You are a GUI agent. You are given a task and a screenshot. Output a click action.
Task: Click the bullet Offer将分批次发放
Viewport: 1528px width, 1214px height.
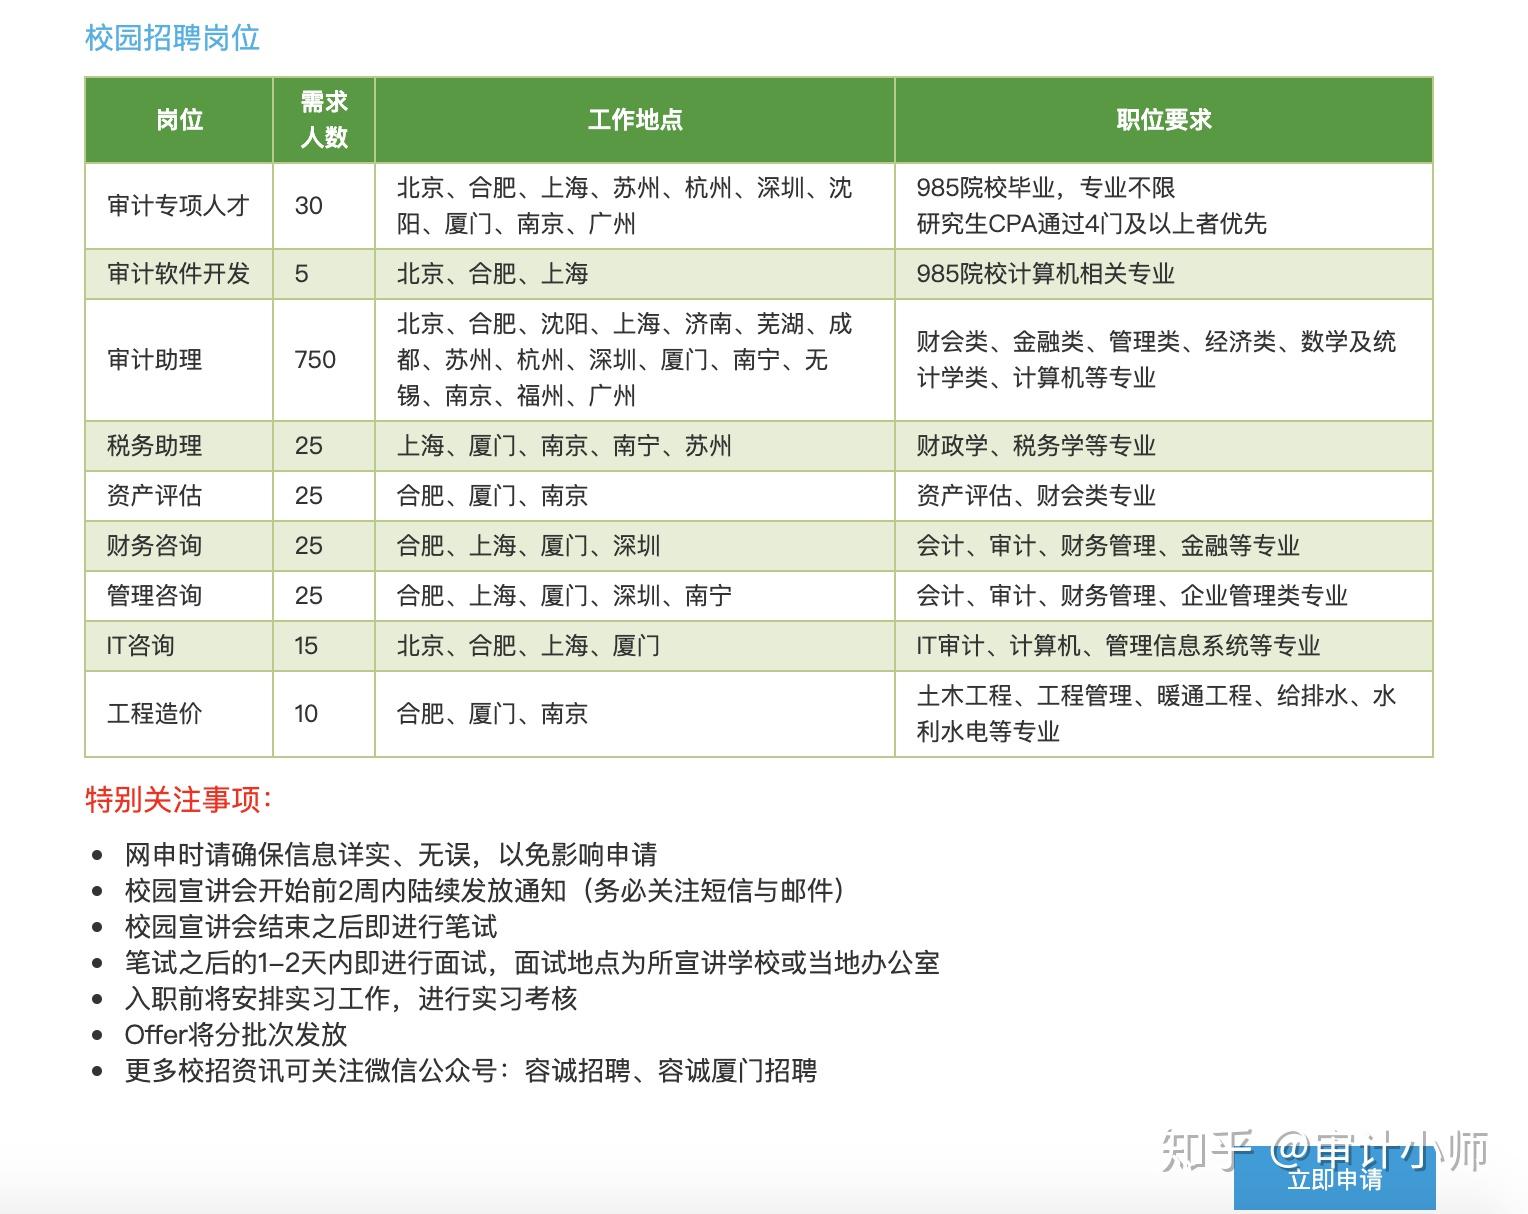[x=236, y=1035]
